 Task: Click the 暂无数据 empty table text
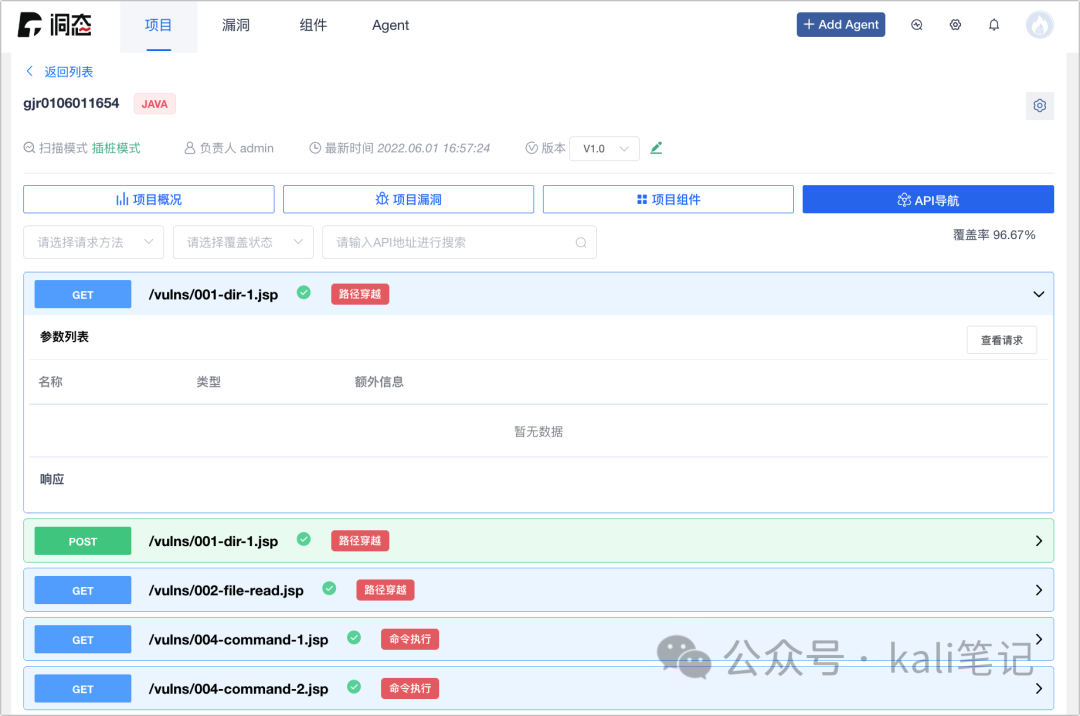point(539,432)
